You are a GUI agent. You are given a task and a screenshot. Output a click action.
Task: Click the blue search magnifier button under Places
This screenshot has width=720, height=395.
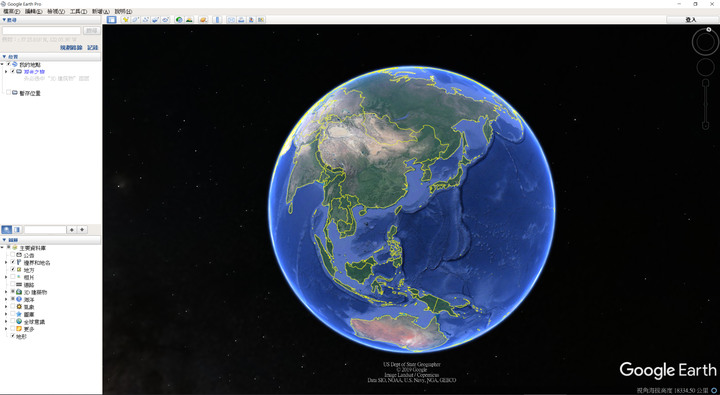(x=6, y=229)
